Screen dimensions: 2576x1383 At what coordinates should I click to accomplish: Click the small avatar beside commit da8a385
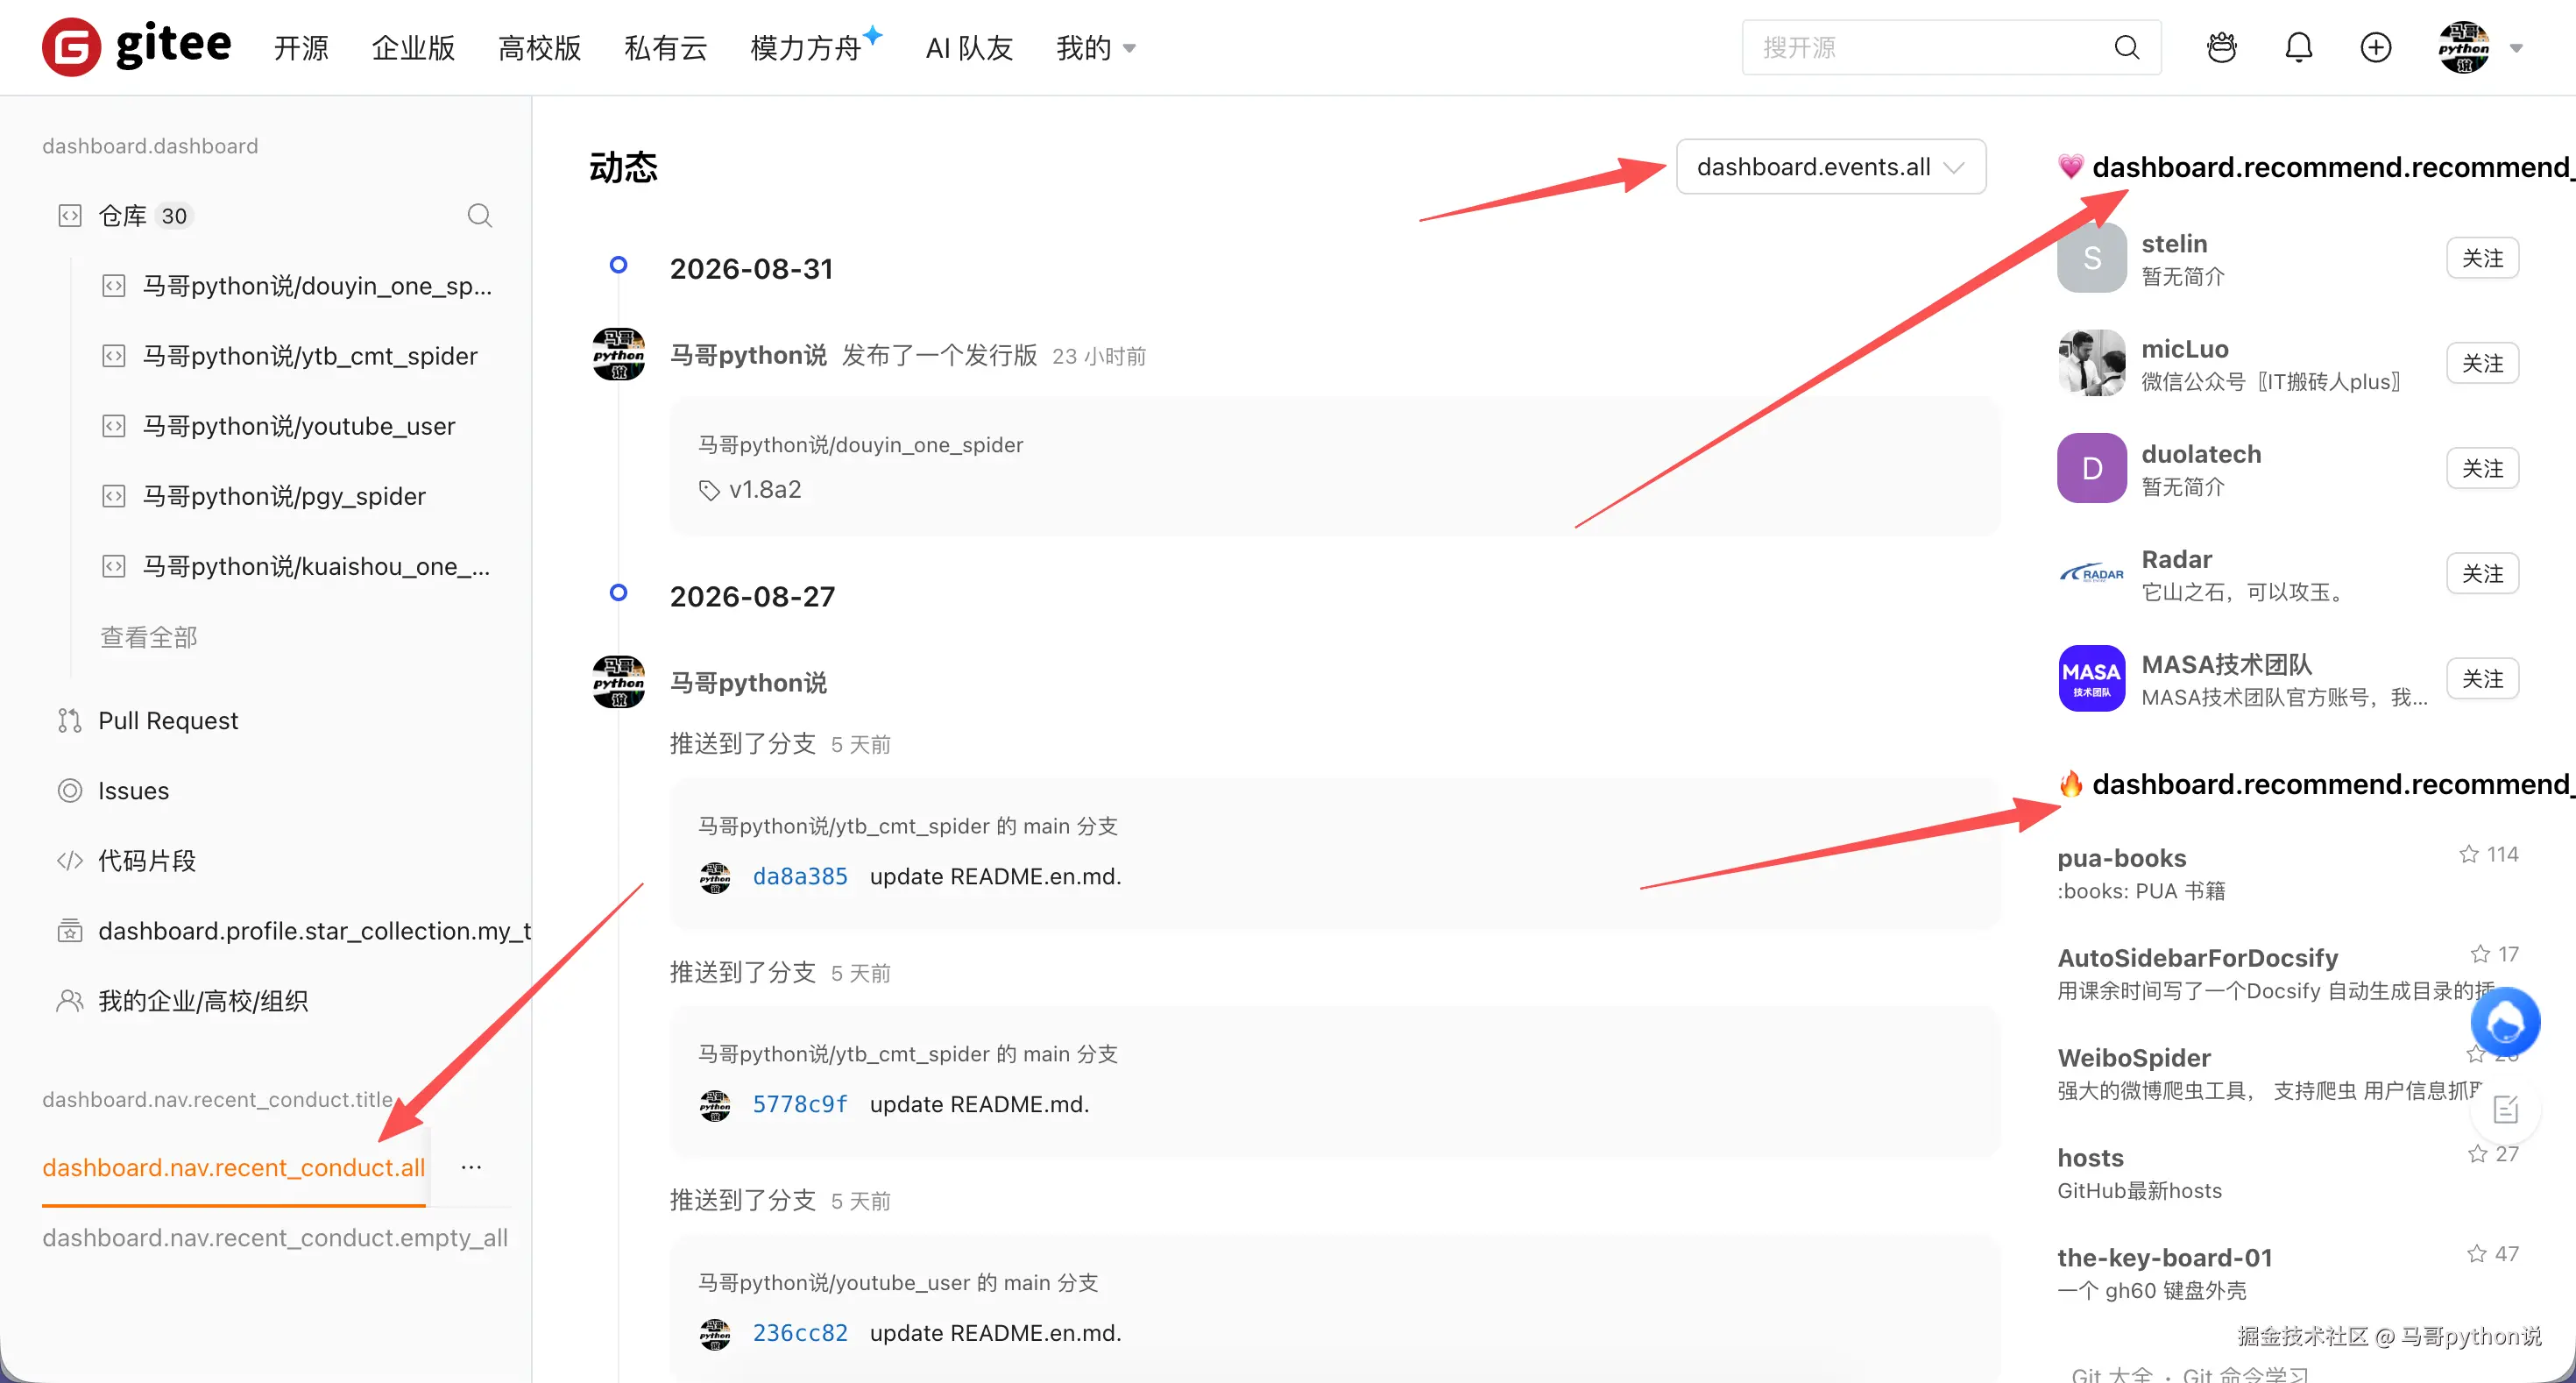[714, 877]
